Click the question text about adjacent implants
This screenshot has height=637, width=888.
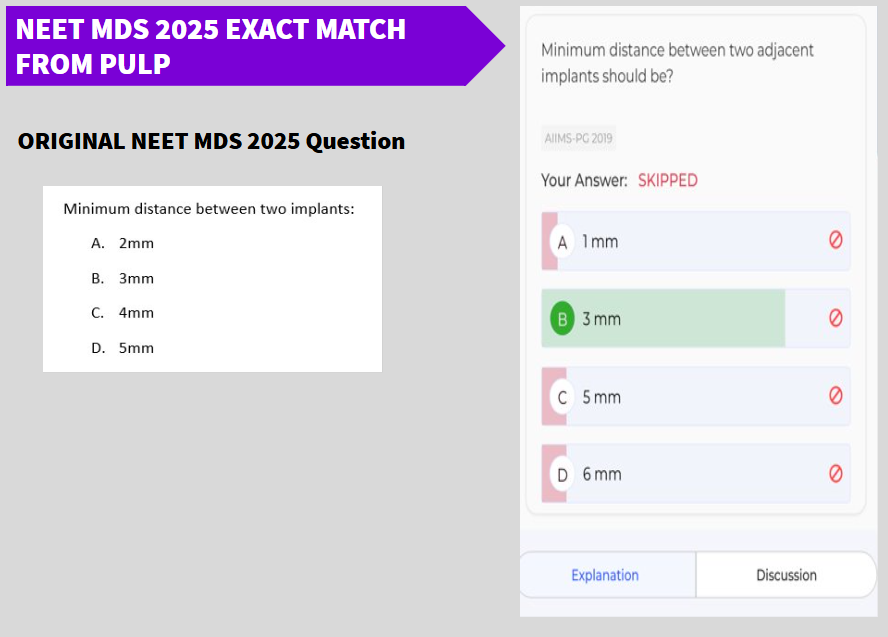[677, 63]
